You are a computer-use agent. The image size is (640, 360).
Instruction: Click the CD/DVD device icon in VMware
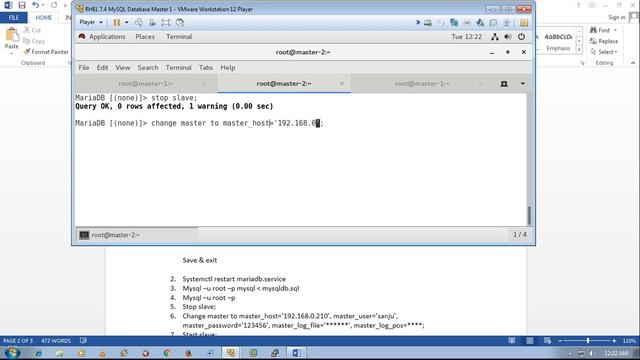click(x=441, y=23)
